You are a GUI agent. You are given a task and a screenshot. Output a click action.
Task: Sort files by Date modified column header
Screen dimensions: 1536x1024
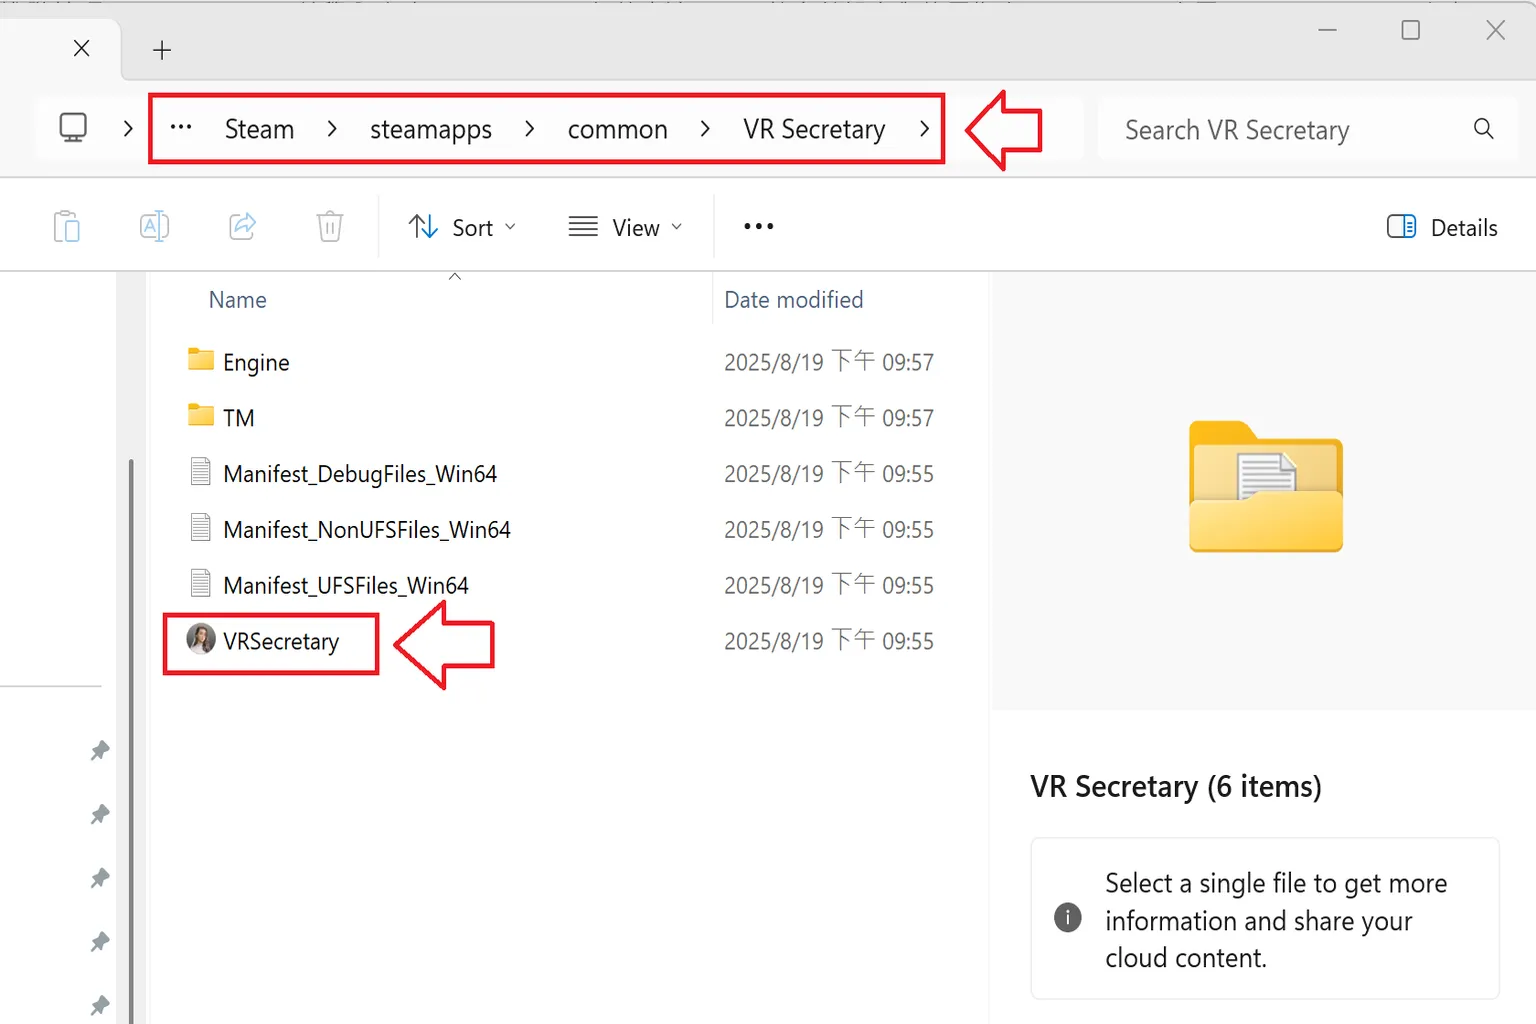[x=794, y=300]
